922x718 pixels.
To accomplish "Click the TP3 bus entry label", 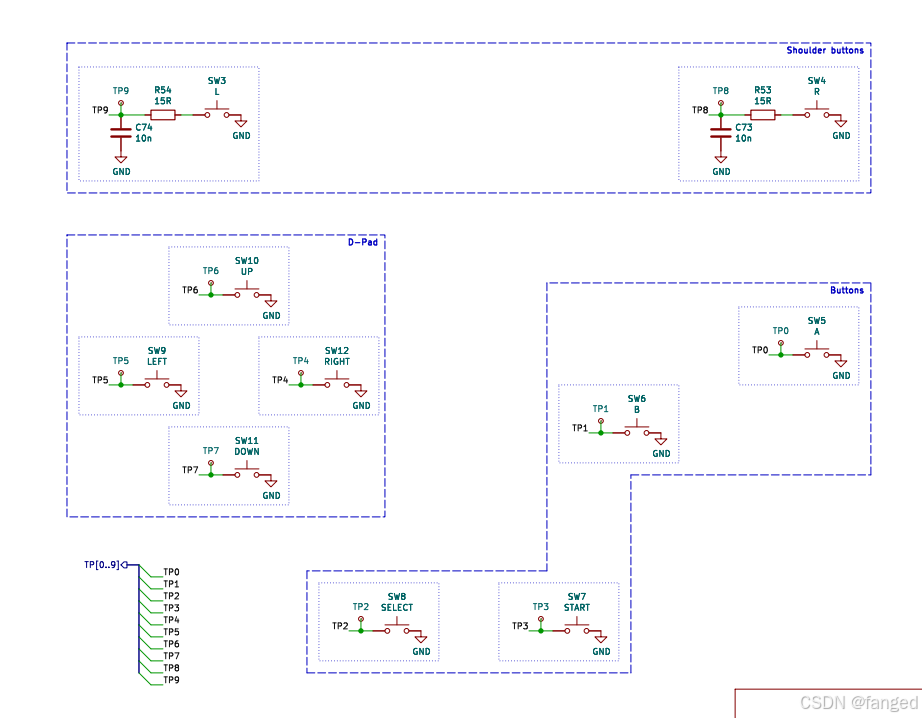I will (171, 608).
